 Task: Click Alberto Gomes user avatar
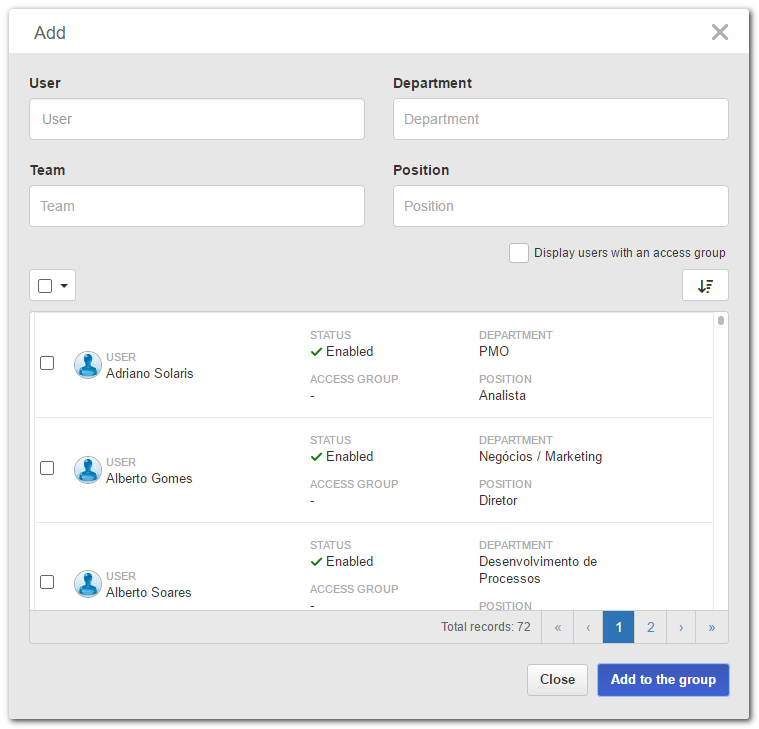[x=88, y=470]
